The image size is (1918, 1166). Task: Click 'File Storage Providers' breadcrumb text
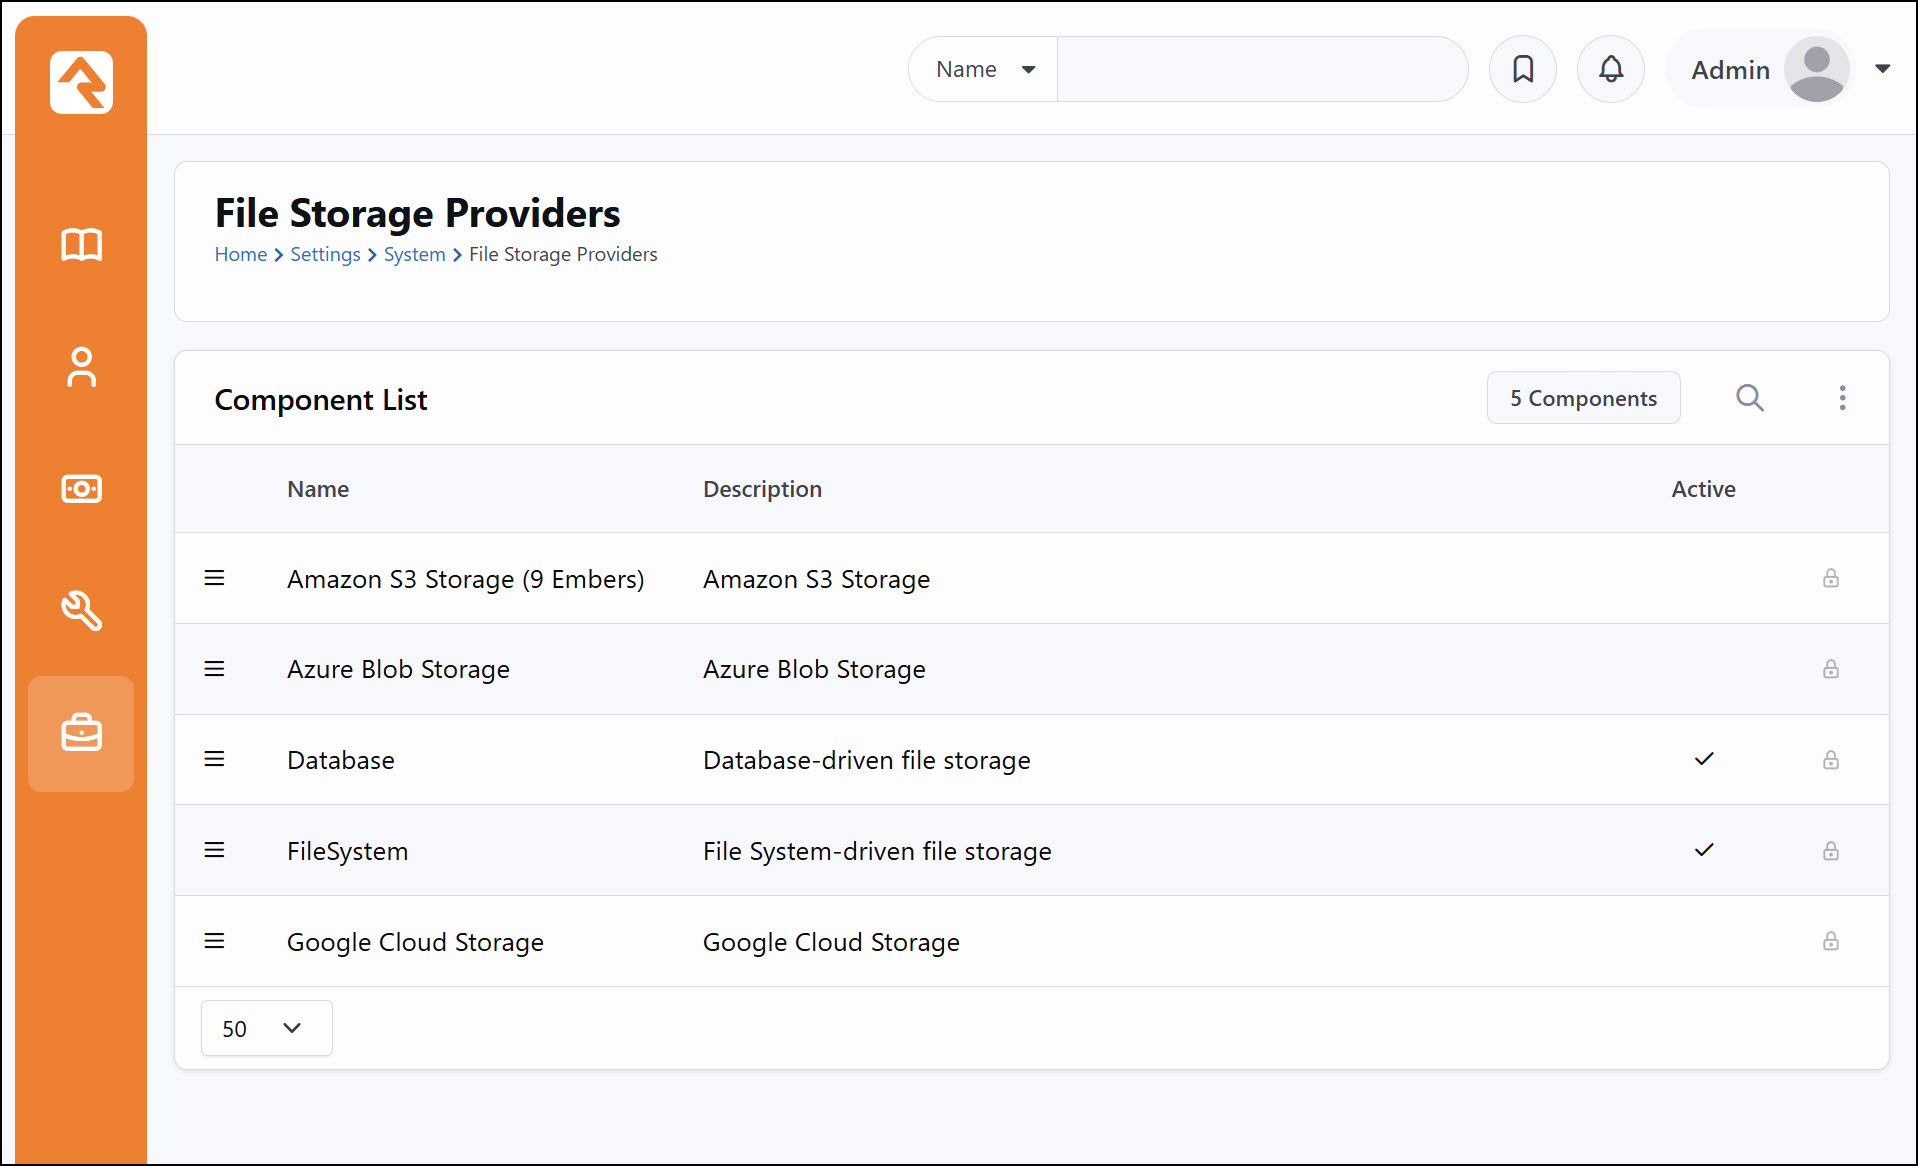click(563, 254)
